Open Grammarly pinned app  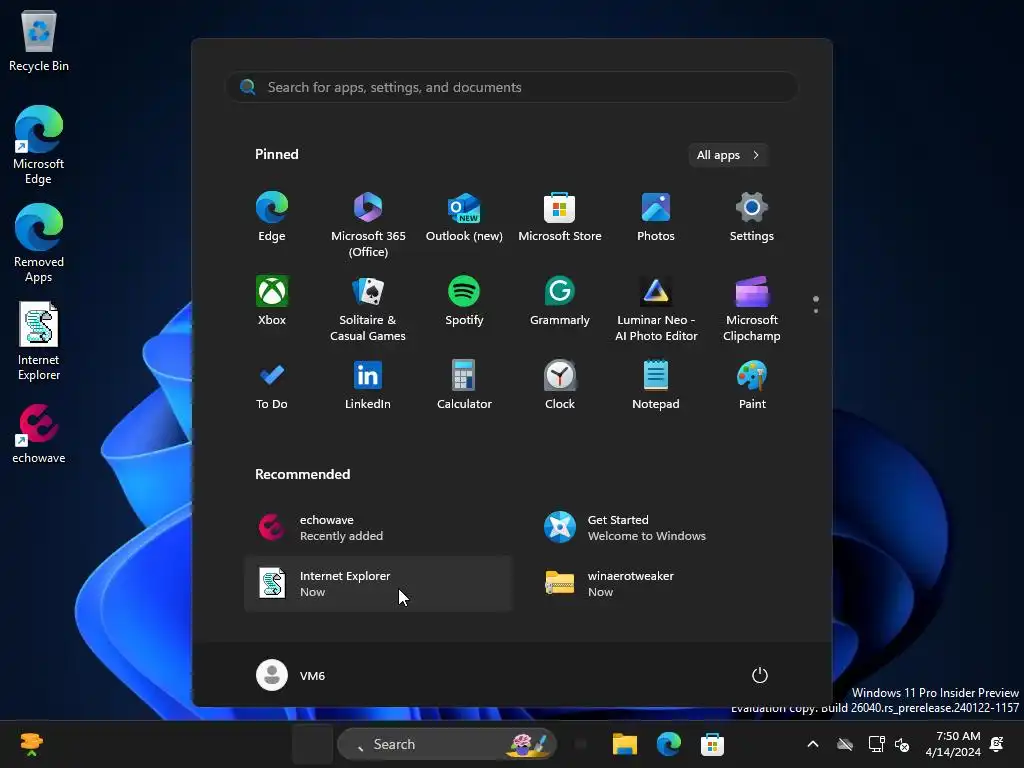coord(560,301)
